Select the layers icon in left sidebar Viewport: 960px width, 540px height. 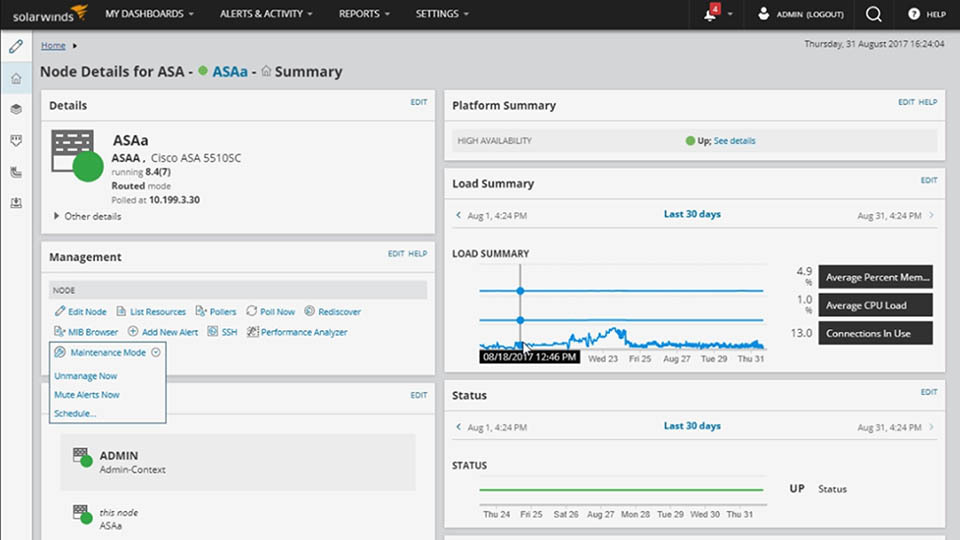16,109
